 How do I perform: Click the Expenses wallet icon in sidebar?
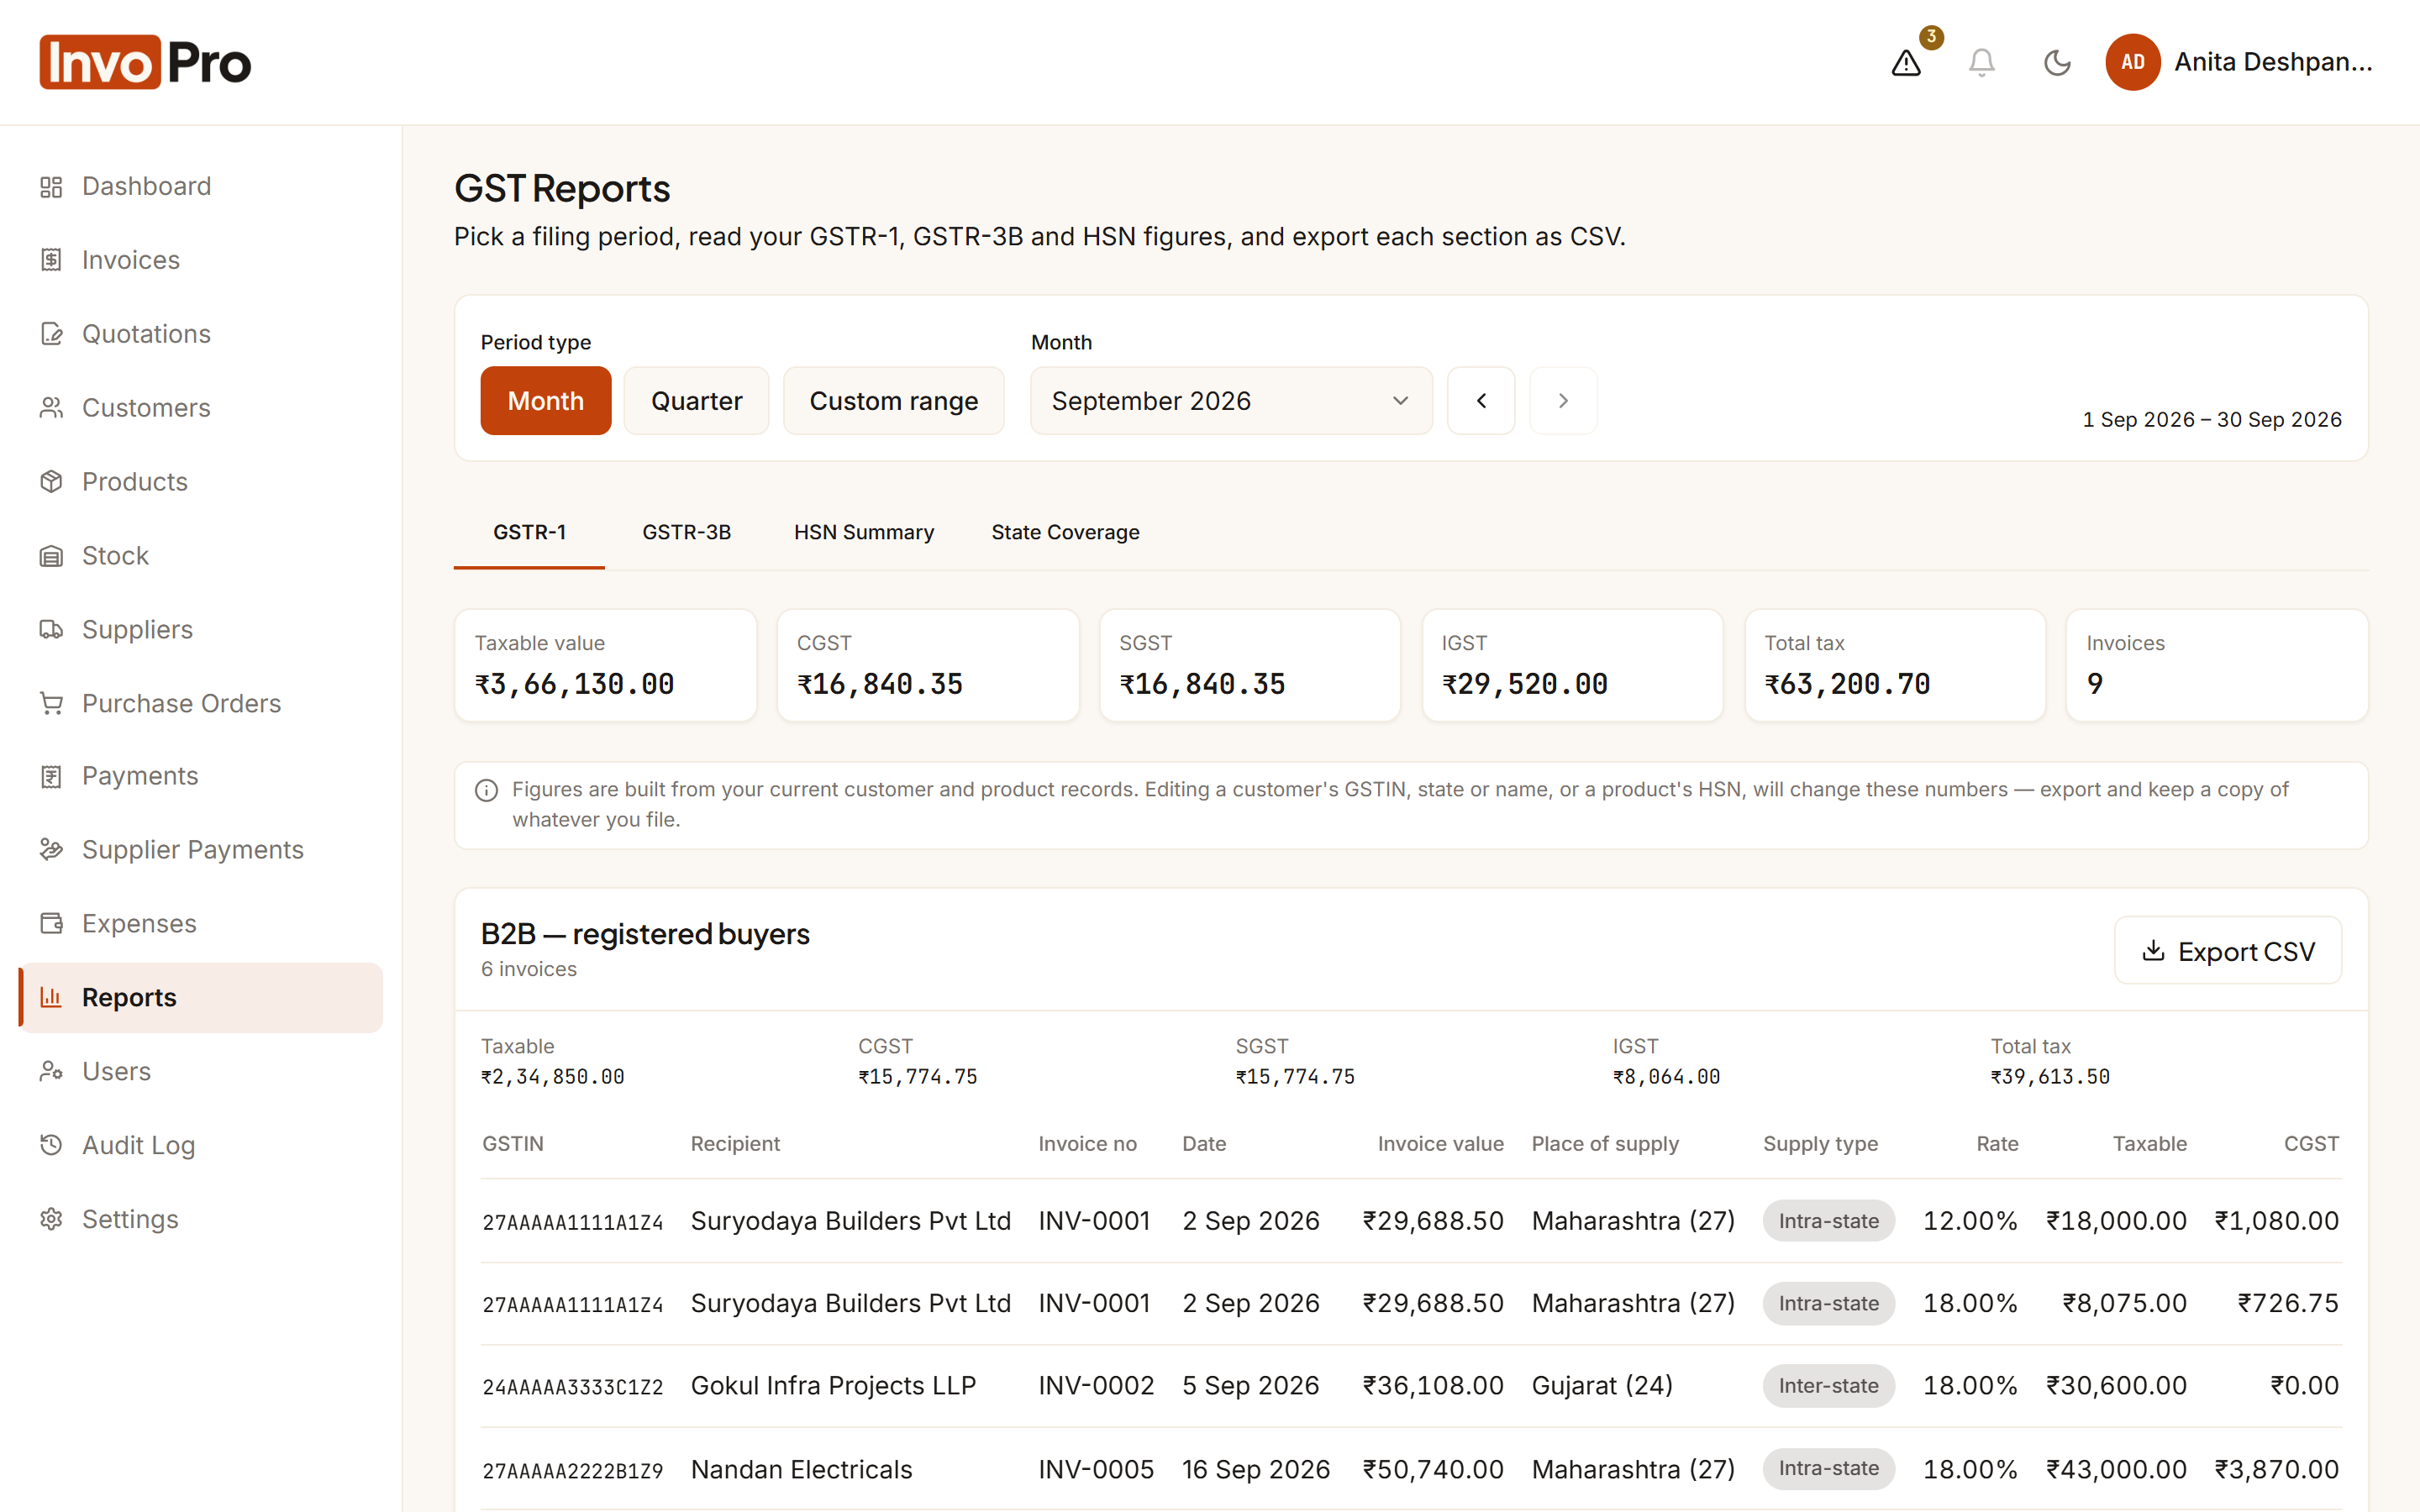coord(51,923)
